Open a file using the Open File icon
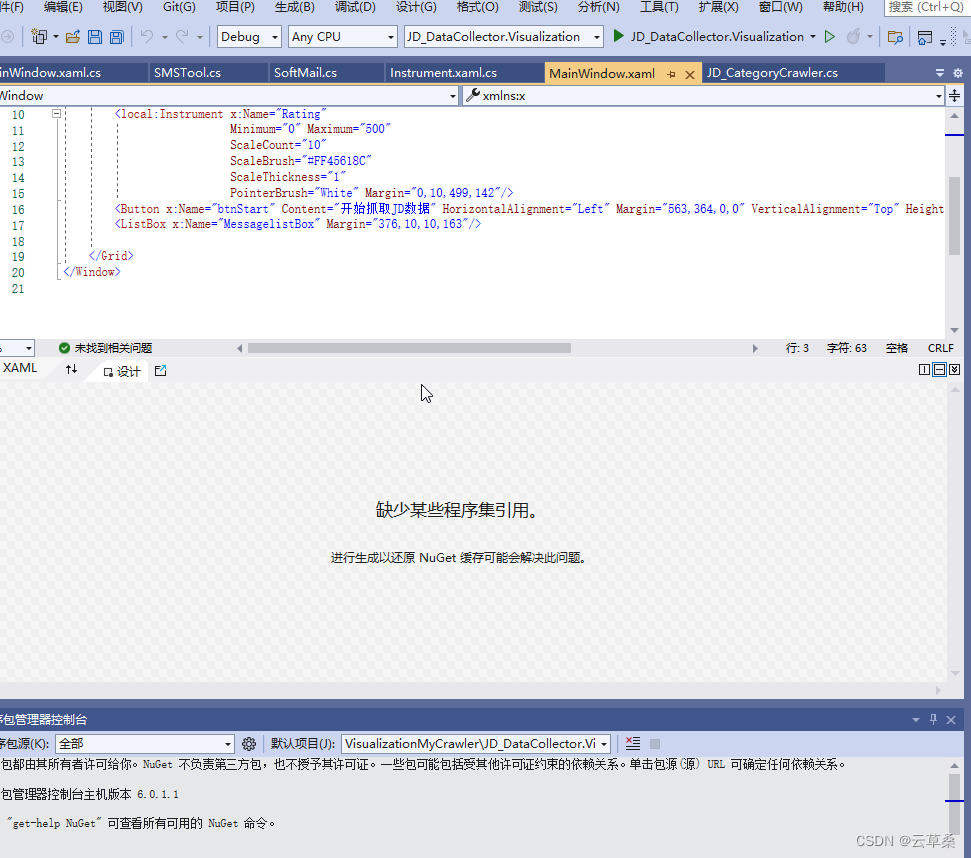The width and height of the screenshot is (971, 858). tap(73, 36)
